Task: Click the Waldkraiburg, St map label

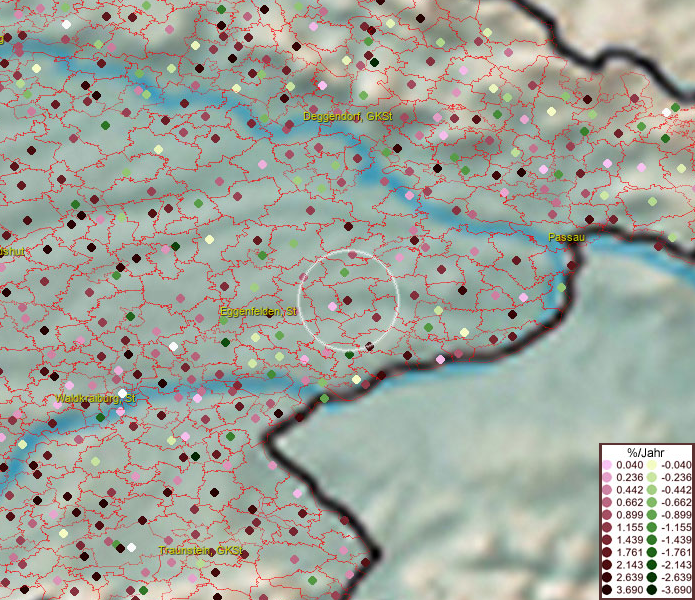Action: (x=96, y=398)
